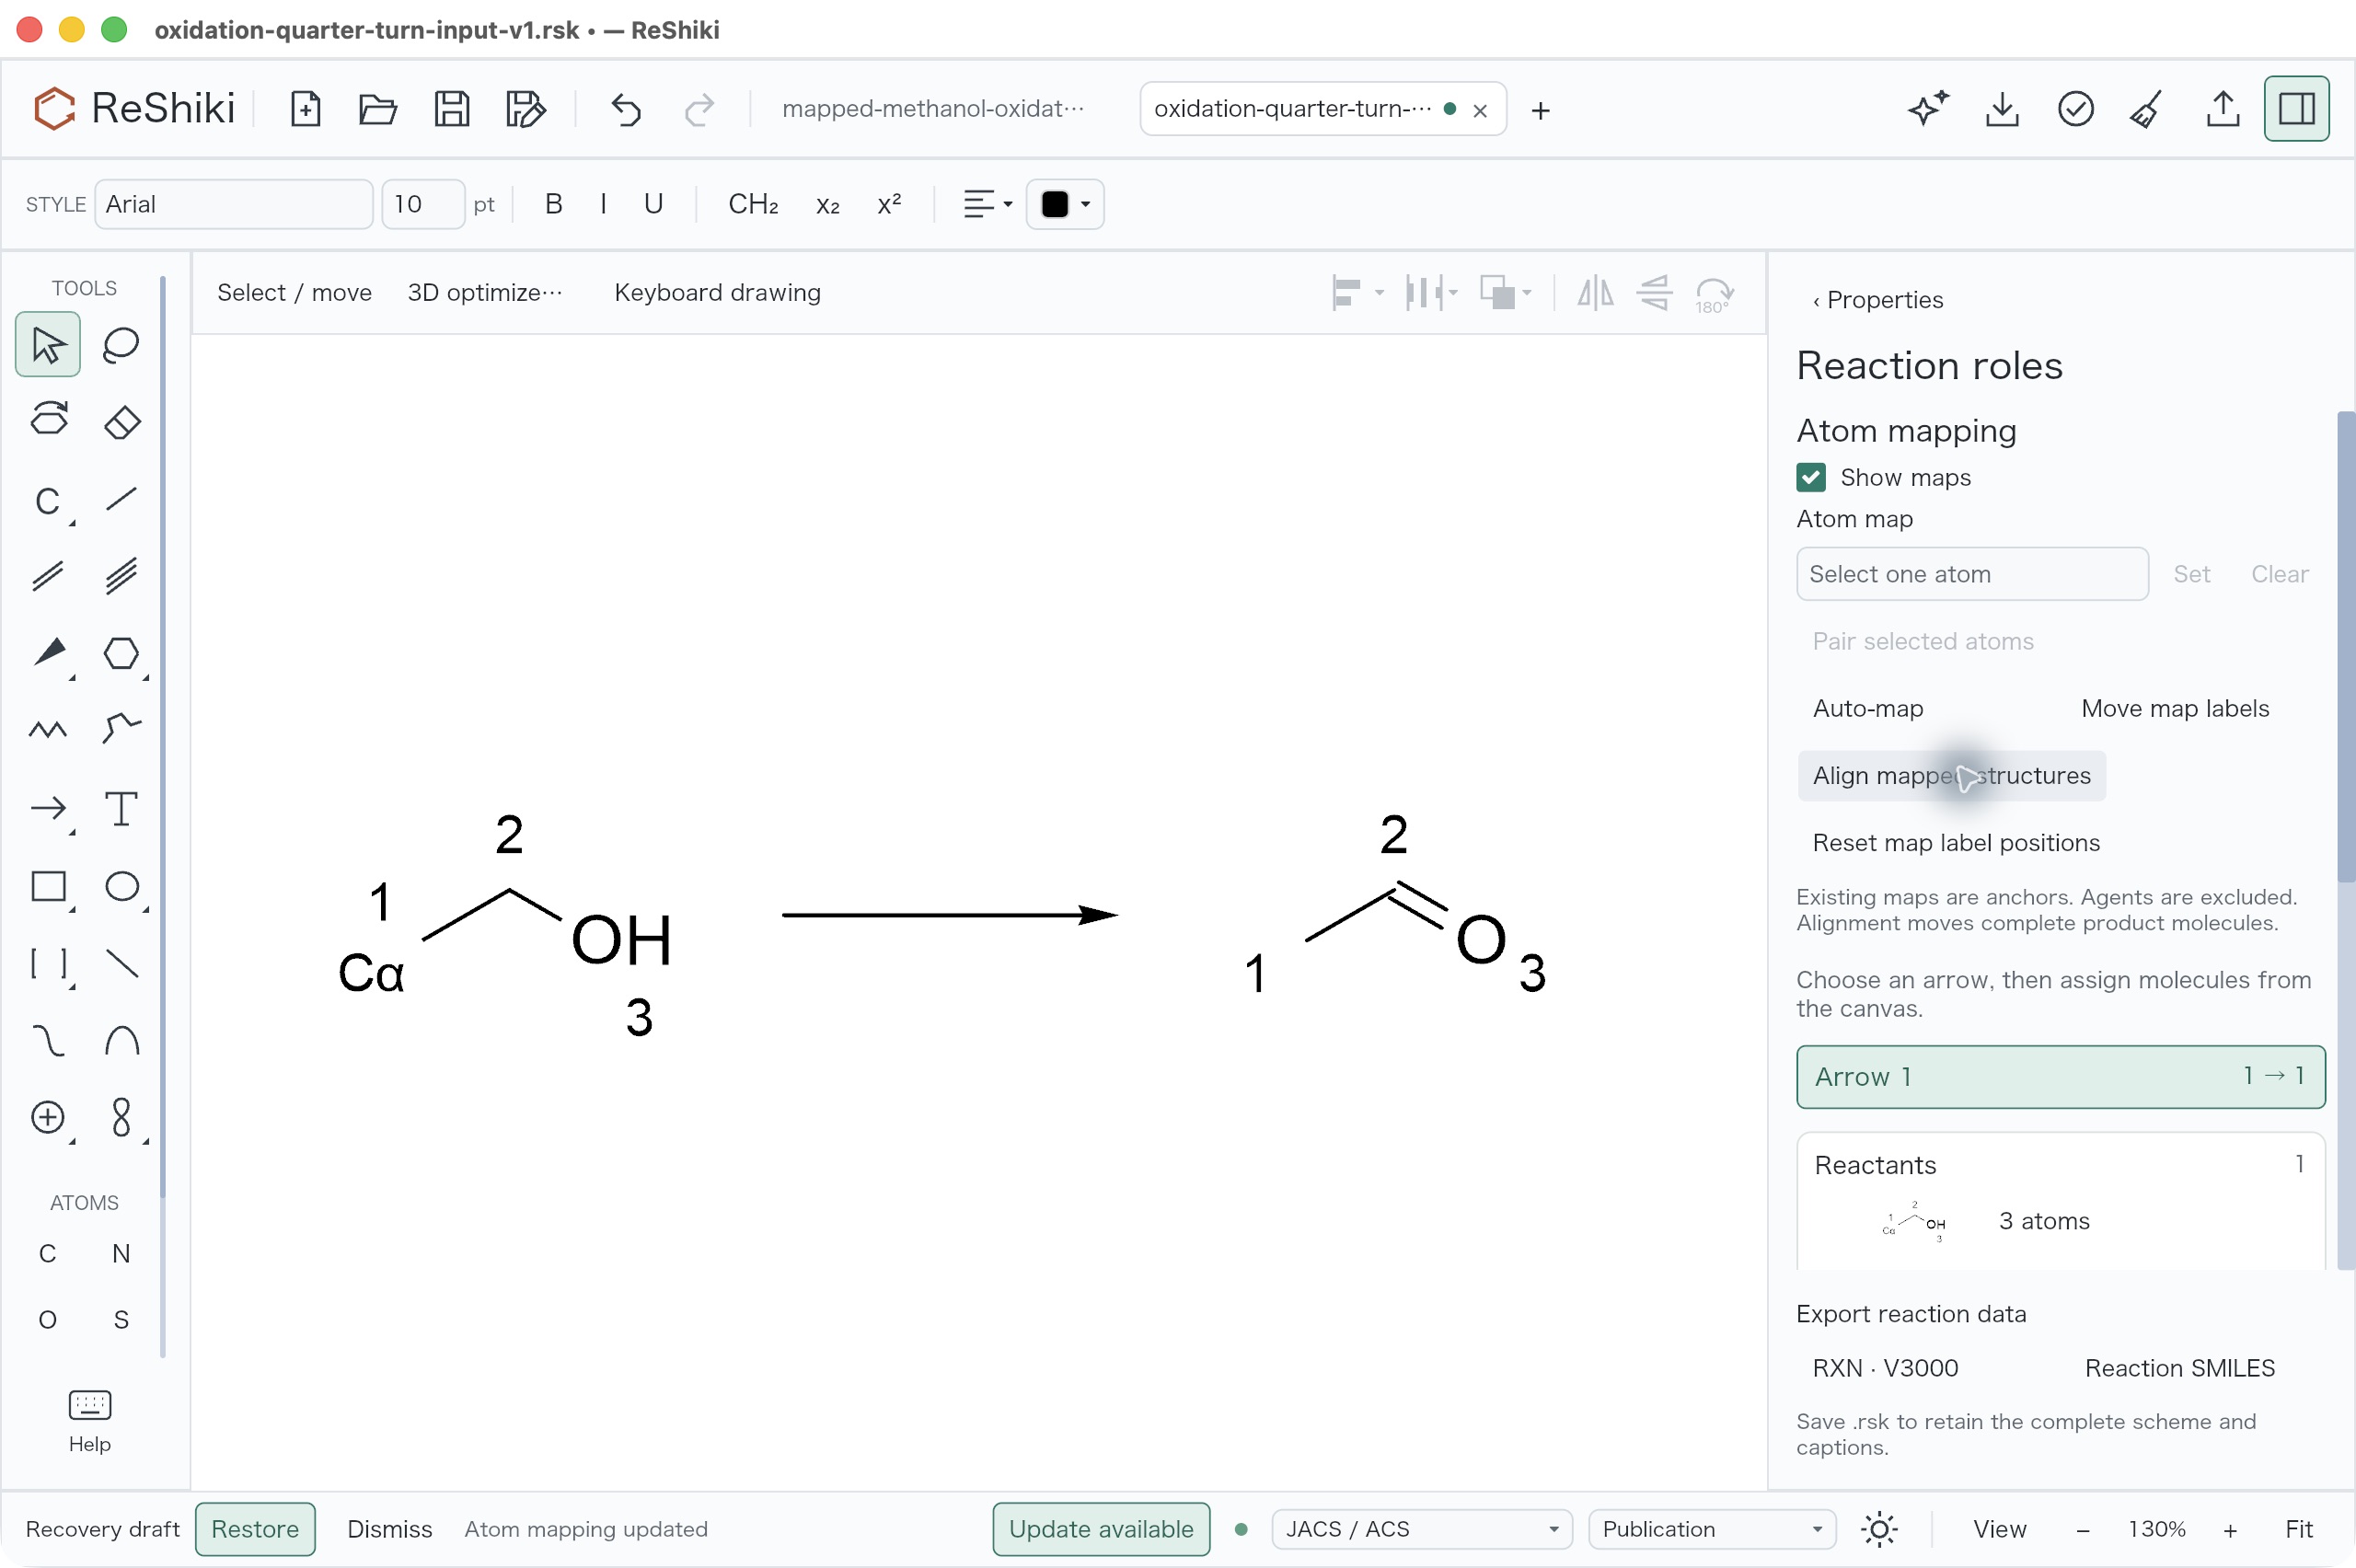Activate the reaction arrow tool
Image resolution: width=2356 pixels, height=1568 pixels.
(x=48, y=808)
